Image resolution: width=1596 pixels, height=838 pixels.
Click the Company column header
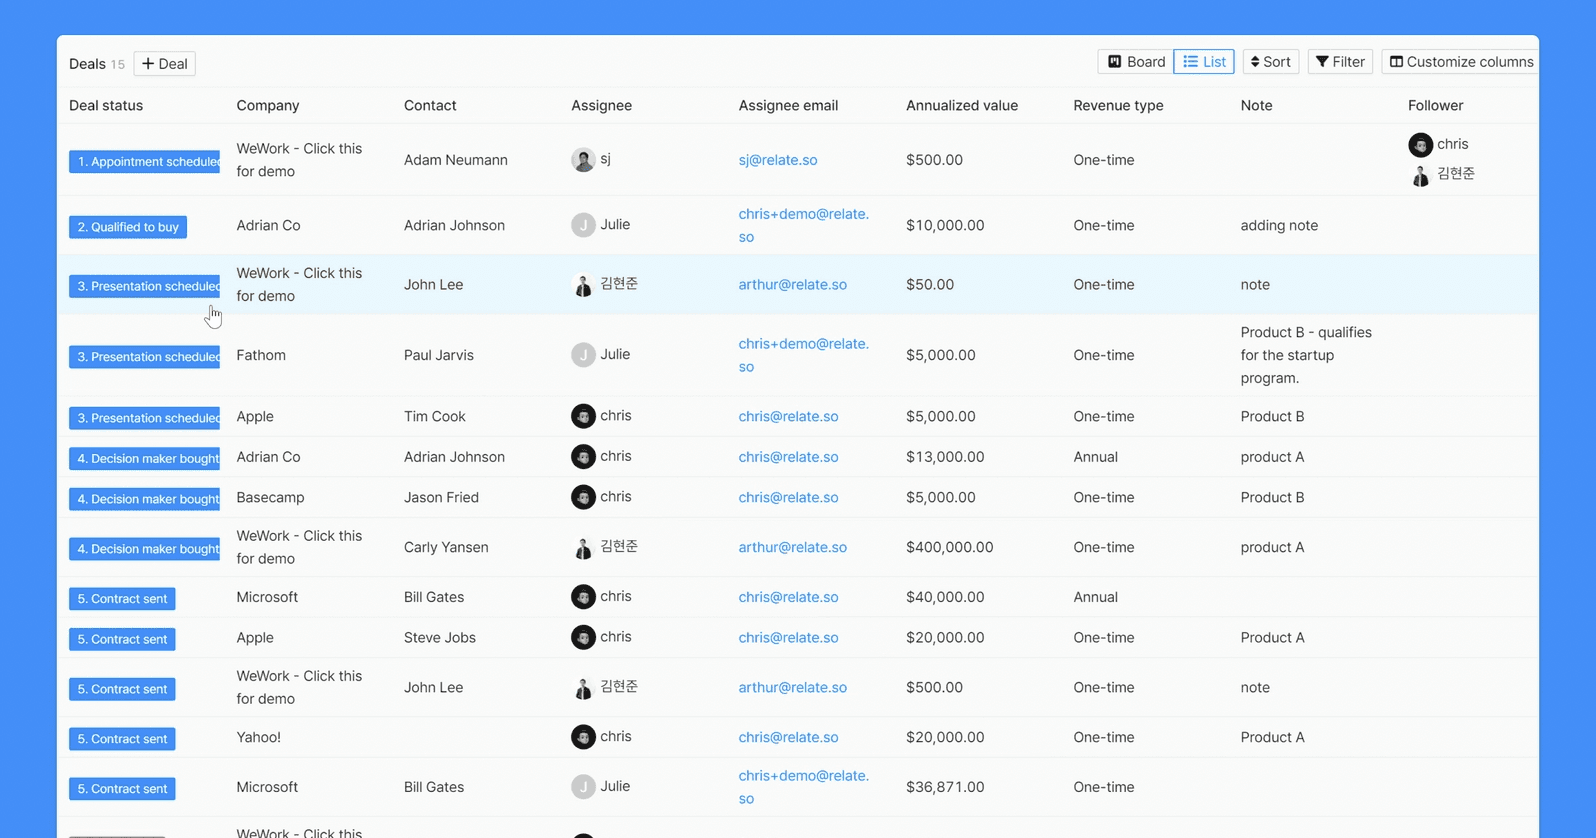(268, 105)
